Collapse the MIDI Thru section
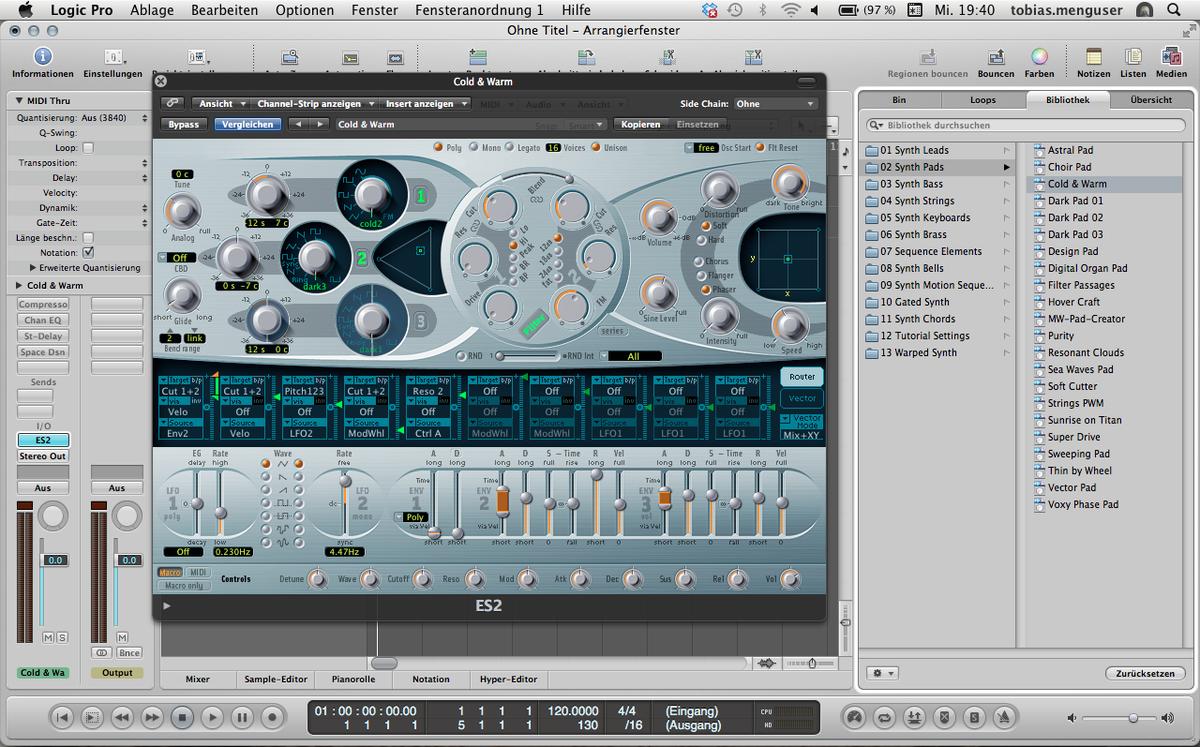 click(x=17, y=101)
